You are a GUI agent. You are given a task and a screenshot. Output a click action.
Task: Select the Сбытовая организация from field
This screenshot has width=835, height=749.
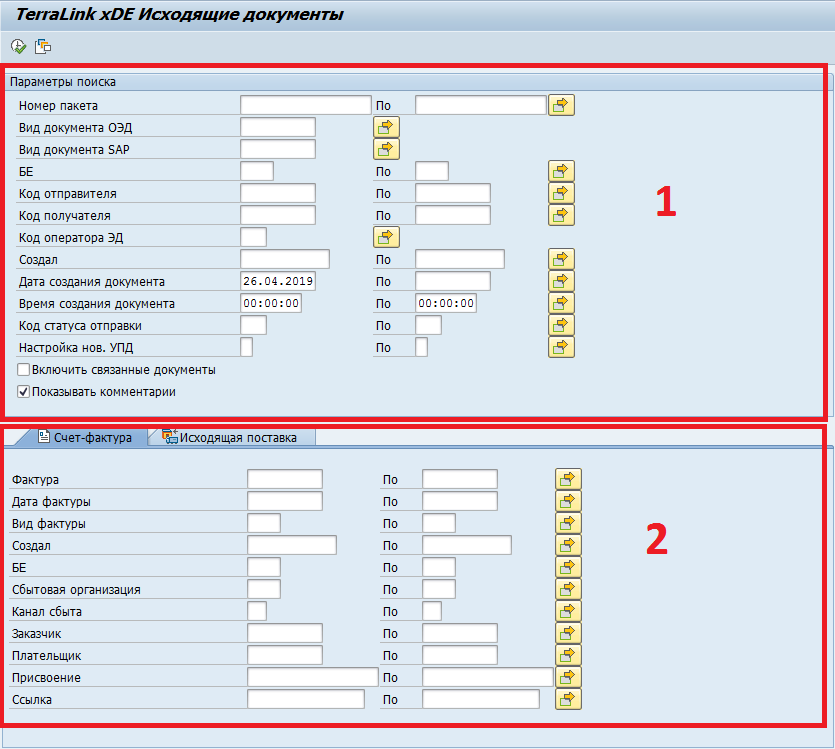click(x=263, y=589)
